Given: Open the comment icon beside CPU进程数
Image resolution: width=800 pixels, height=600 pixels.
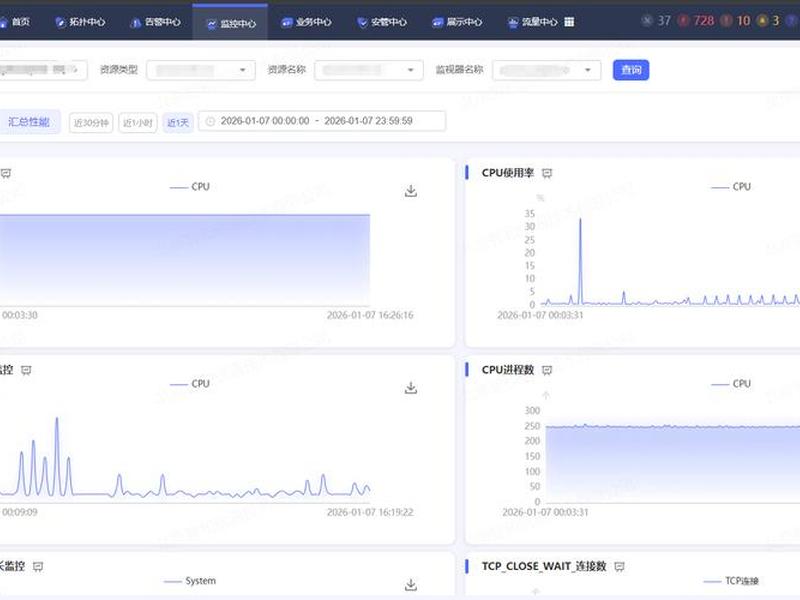Looking at the screenshot, I should click(547, 370).
